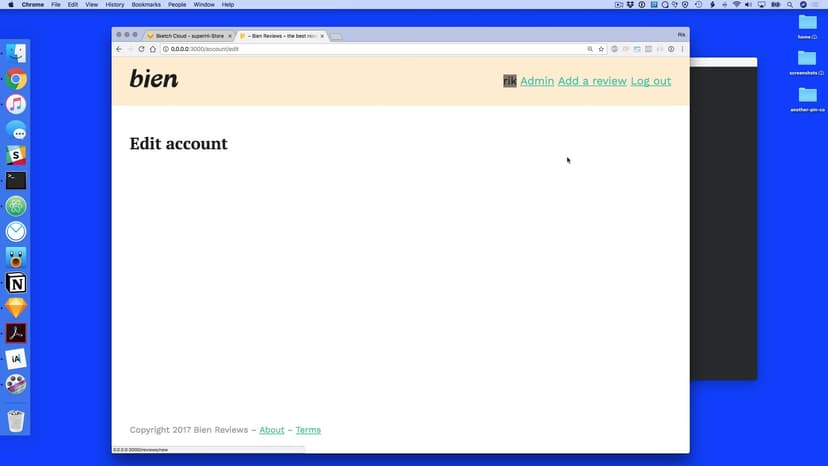
Task: Open the Notion app in the dock
Action: [16, 283]
